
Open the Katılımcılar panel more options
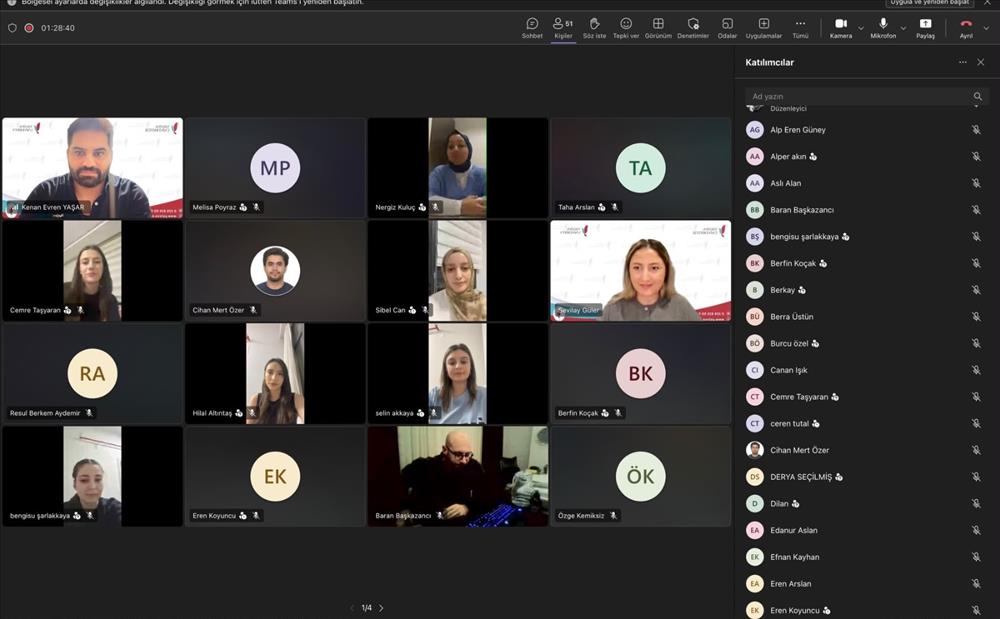tap(962, 62)
